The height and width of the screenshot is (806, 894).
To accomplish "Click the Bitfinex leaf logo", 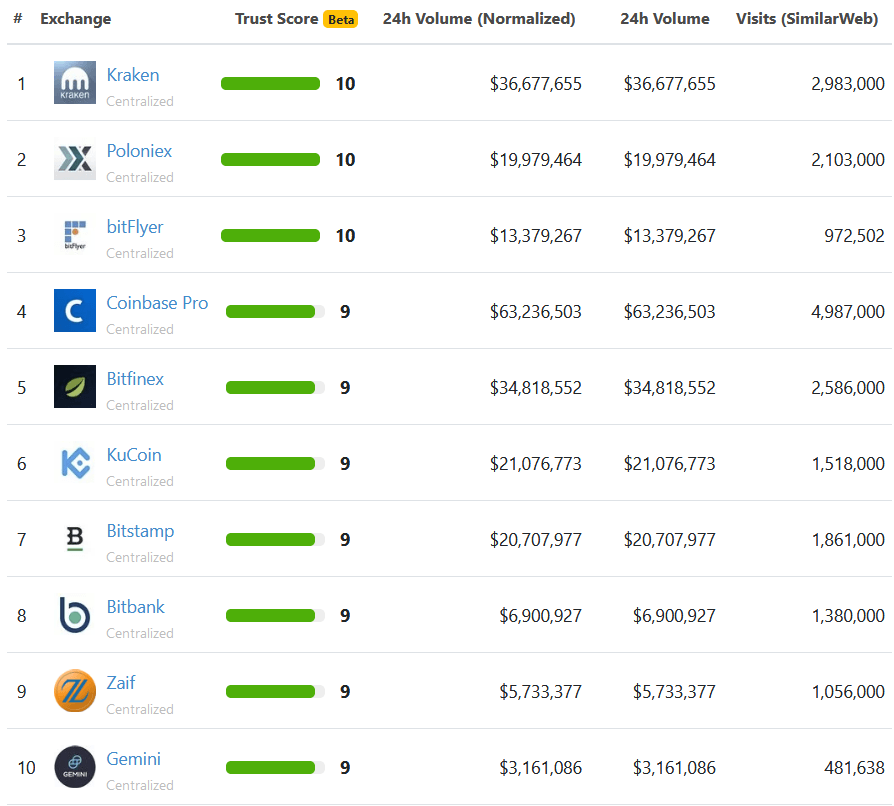I will [75, 386].
